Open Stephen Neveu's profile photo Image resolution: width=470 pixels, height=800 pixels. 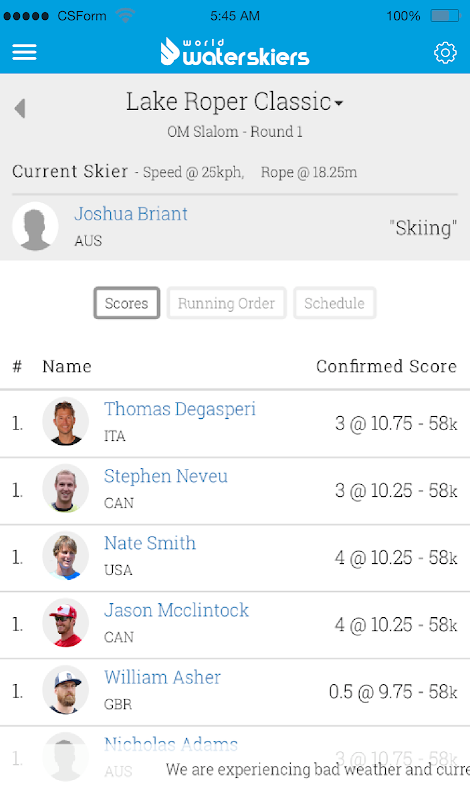coord(65,489)
